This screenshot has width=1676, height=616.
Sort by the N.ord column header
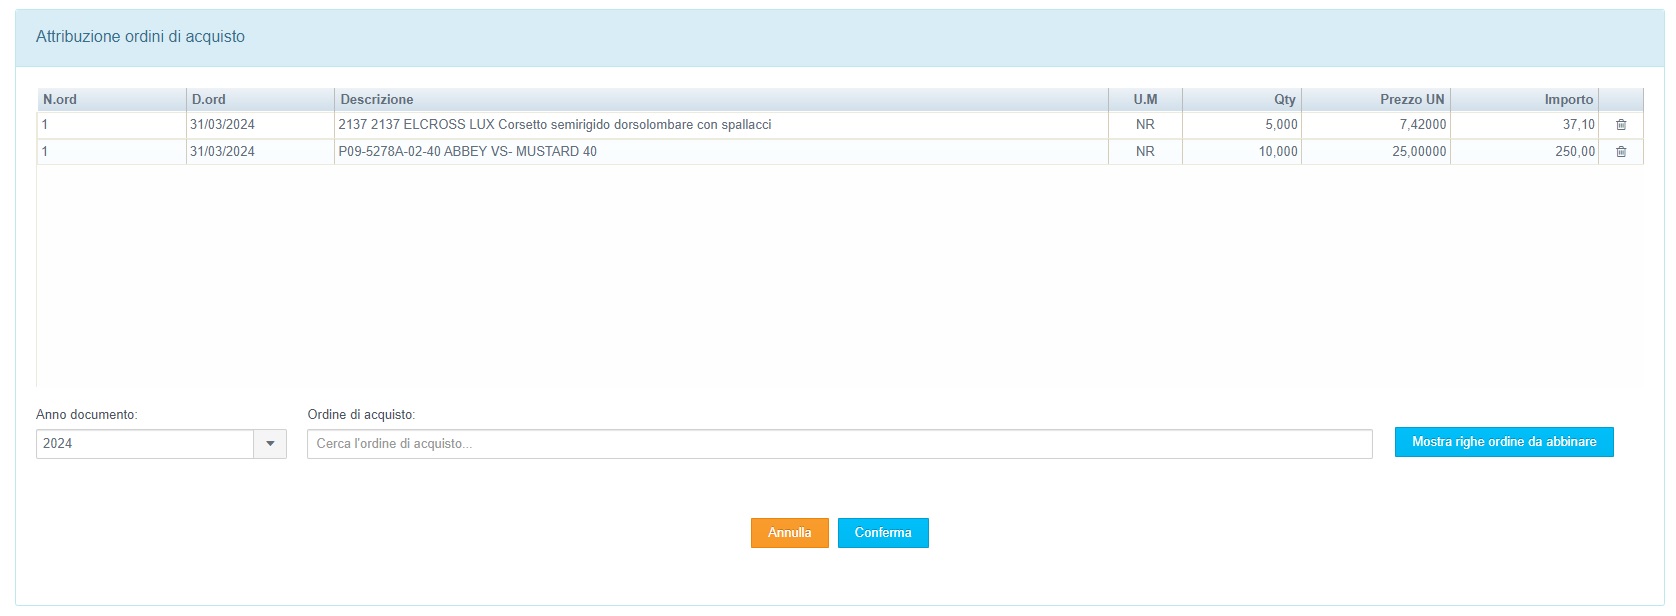[60, 99]
